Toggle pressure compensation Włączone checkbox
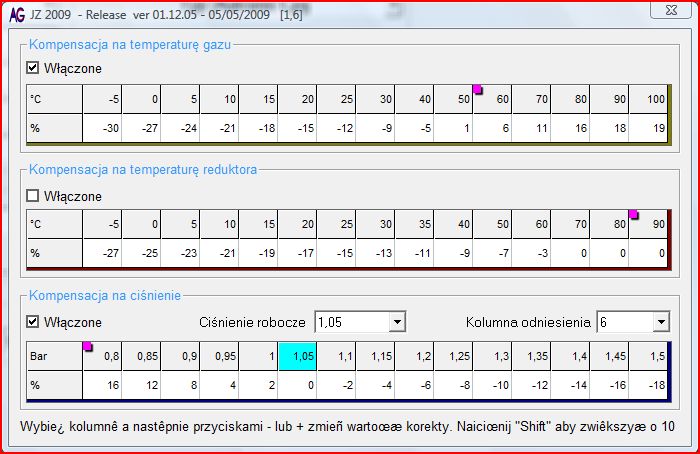Screen dimensions: 700x454 33,321
